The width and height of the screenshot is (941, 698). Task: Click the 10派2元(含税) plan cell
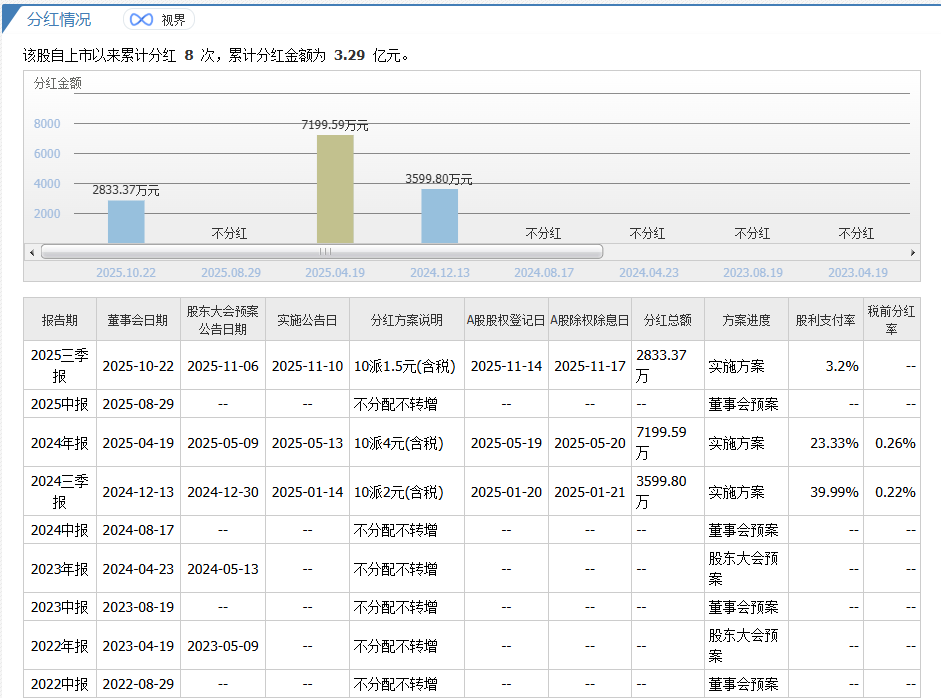tap(407, 492)
